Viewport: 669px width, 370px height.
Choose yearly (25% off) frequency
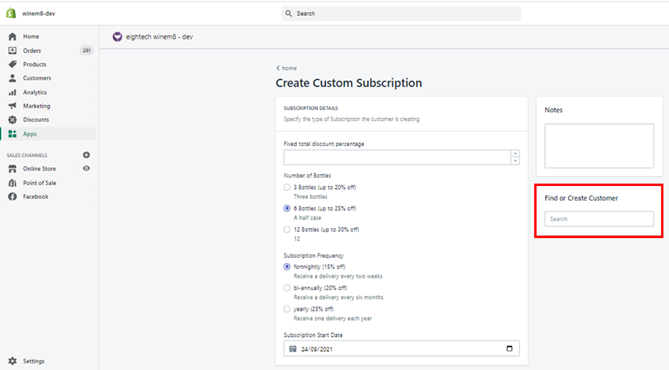coord(287,309)
